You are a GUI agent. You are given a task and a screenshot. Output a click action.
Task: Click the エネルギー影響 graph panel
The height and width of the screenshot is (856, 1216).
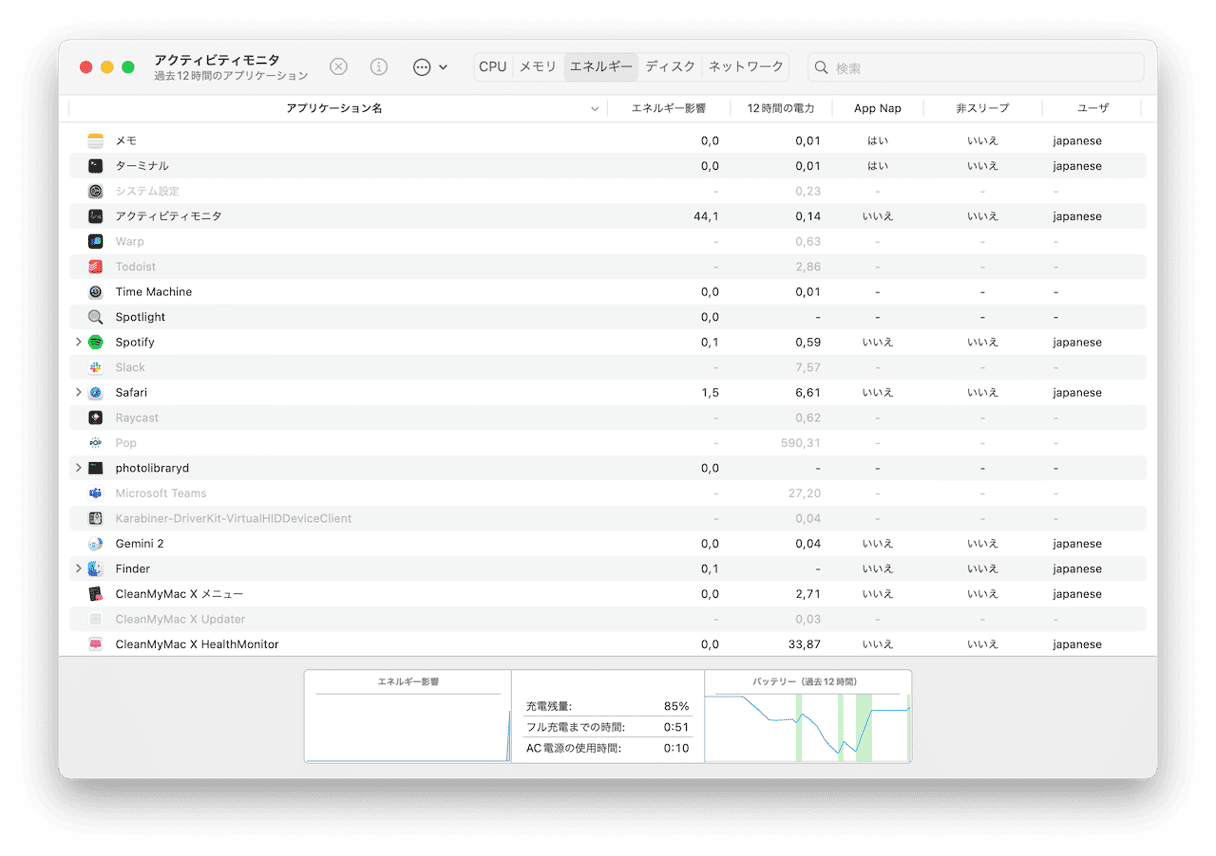pyautogui.click(x=408, y=716)
